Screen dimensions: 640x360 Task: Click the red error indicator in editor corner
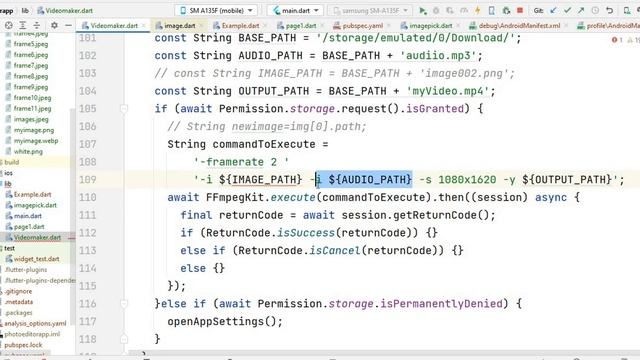tap(617, 40)
